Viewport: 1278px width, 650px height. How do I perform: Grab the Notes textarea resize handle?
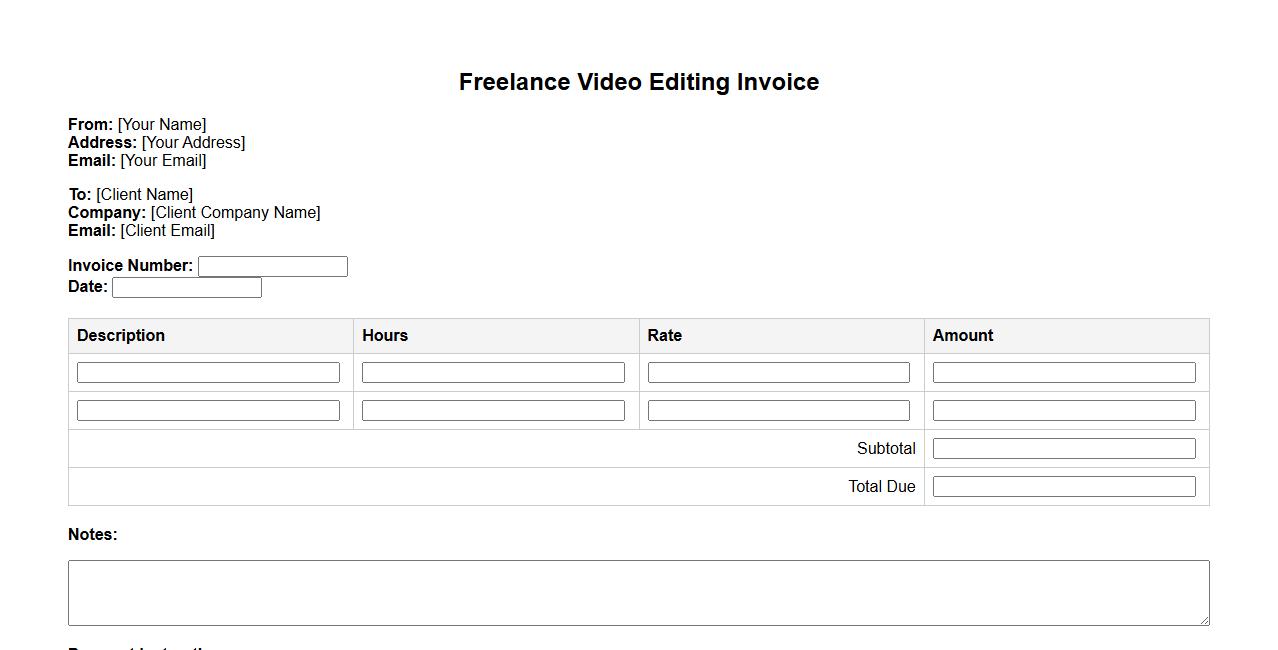[x=1203, y=620]
